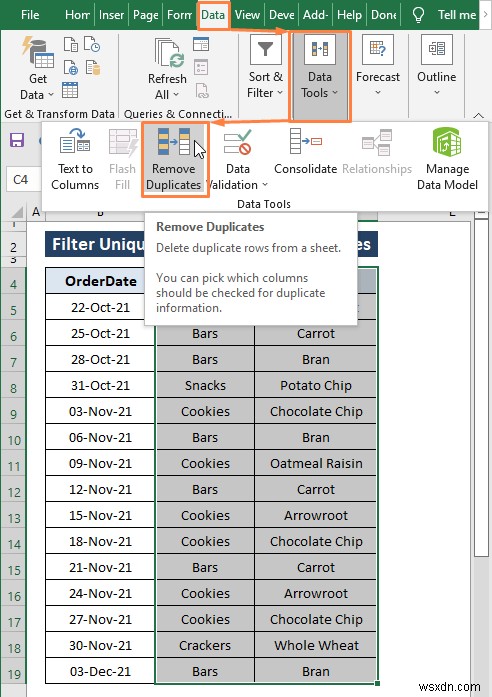Switch to the Developer tab
Viewport: 492px width, 697px height.
tap(281, 15)
